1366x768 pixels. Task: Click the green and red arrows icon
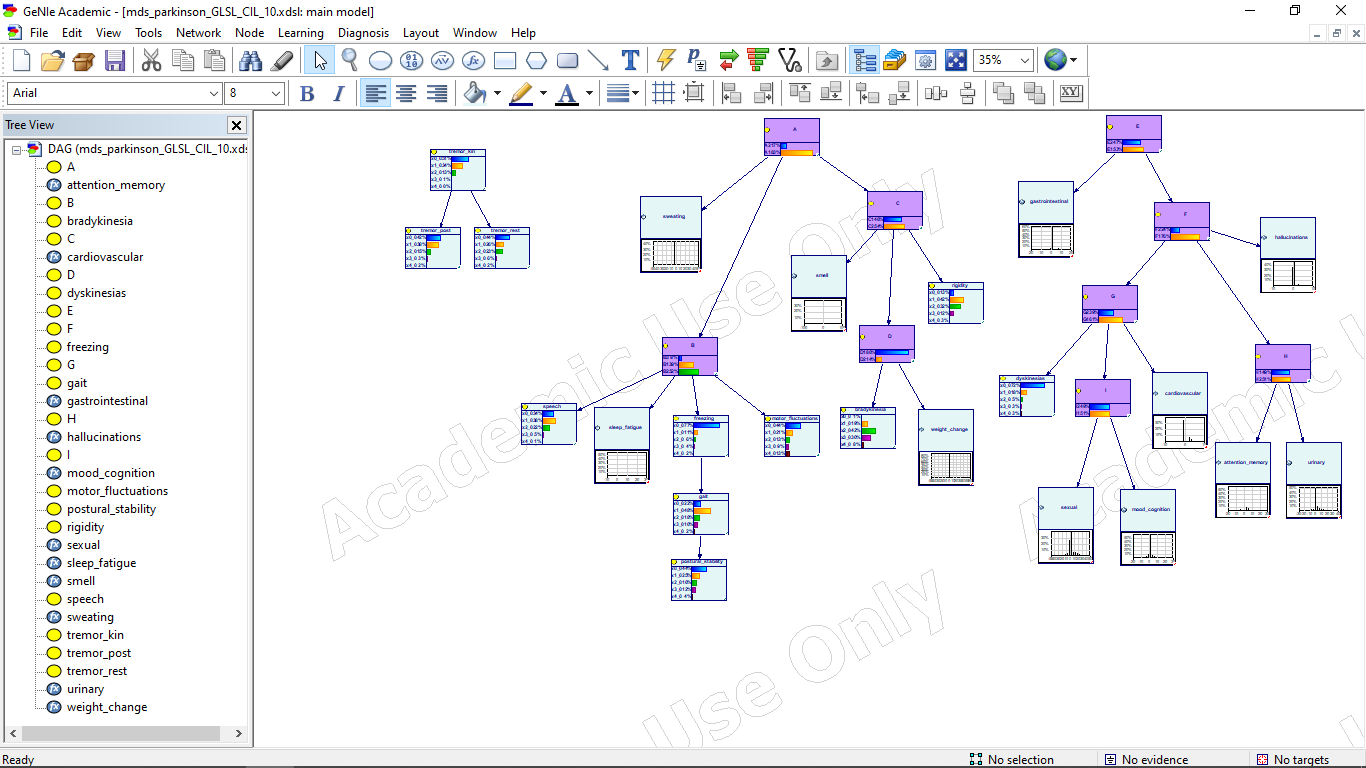pyautogui.click(x=728, y=60)
